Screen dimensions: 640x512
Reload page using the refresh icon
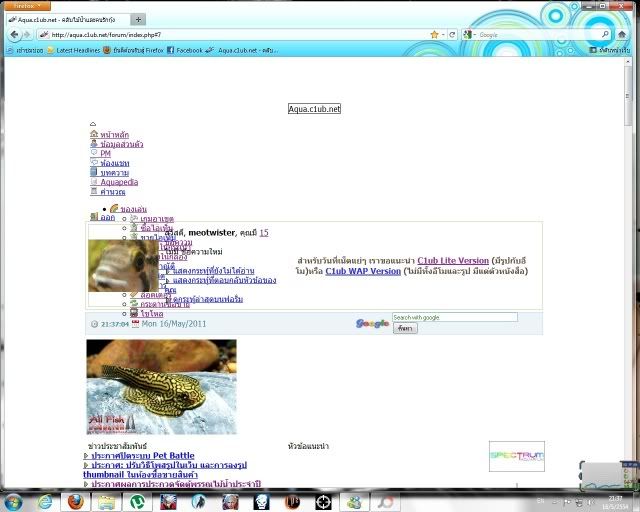(x=453, y=34)
